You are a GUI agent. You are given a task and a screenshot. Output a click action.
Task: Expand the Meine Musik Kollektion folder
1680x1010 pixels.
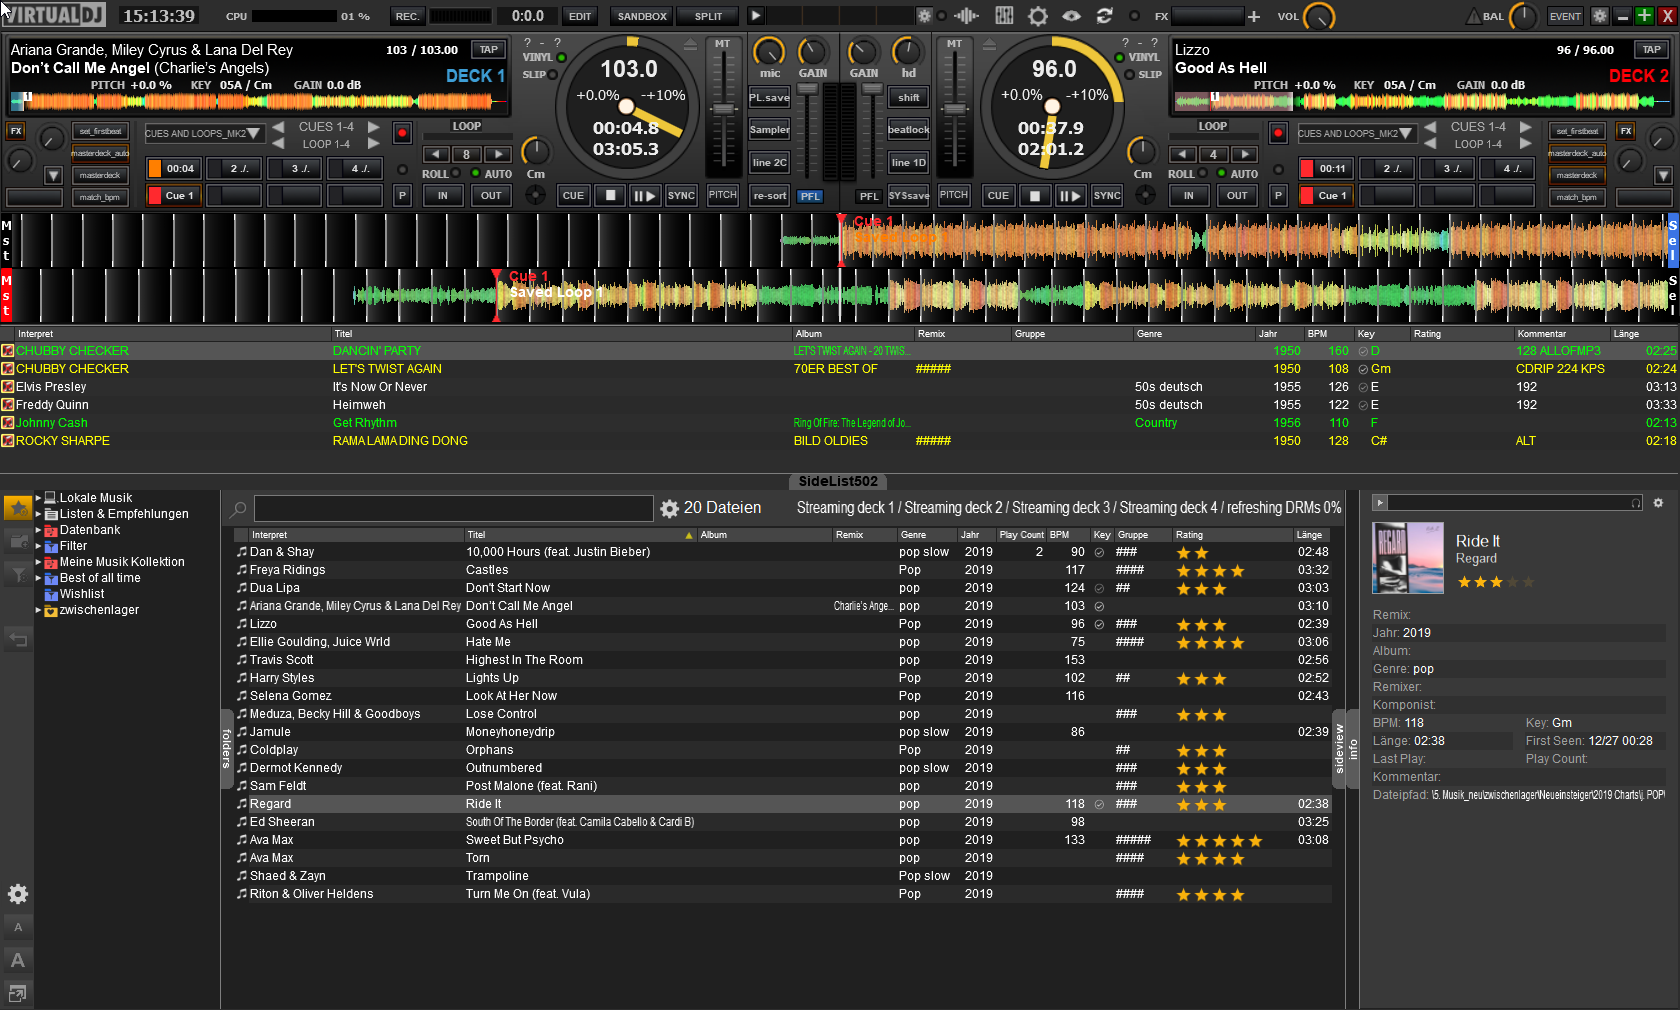tap(39, 561)
